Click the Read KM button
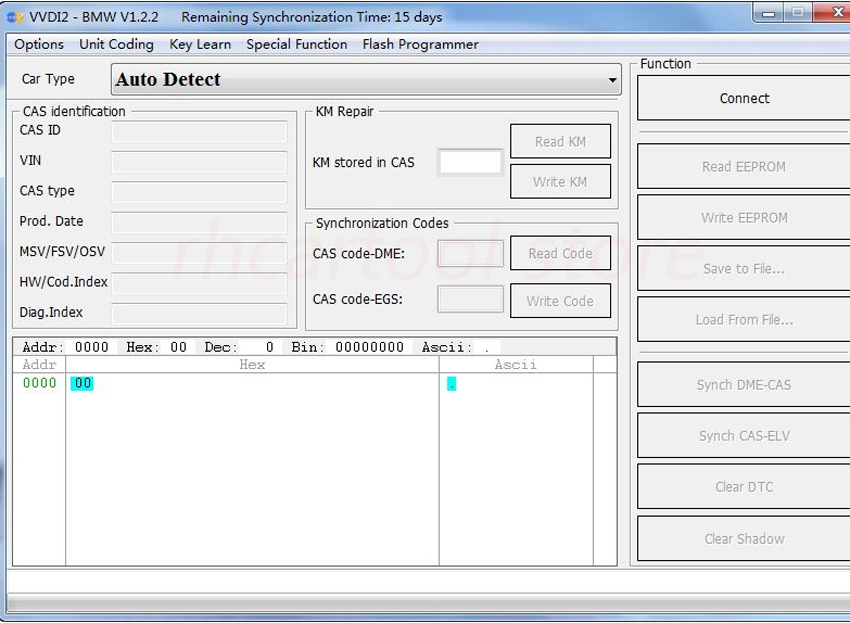 pos(560,142)
